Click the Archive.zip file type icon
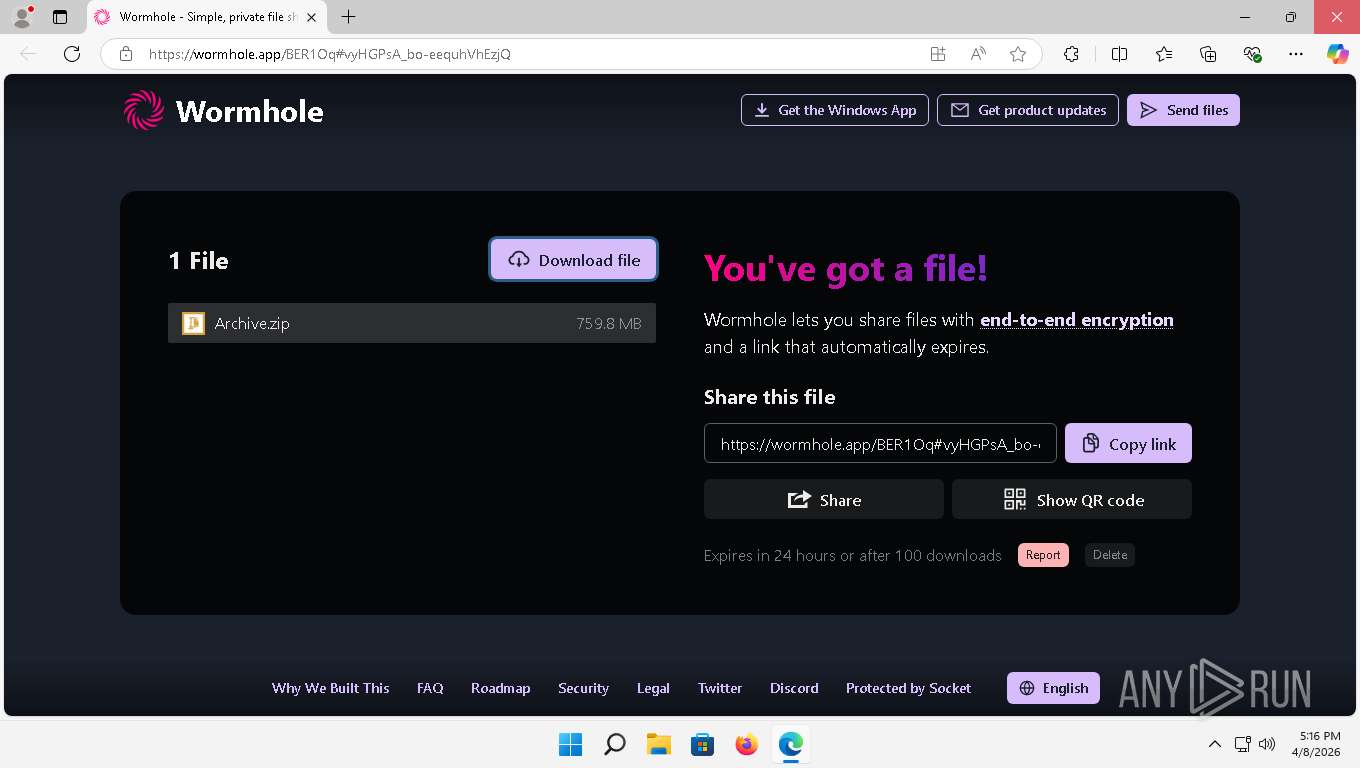Viewport: 1360px width, 768px height. (193, 323)
